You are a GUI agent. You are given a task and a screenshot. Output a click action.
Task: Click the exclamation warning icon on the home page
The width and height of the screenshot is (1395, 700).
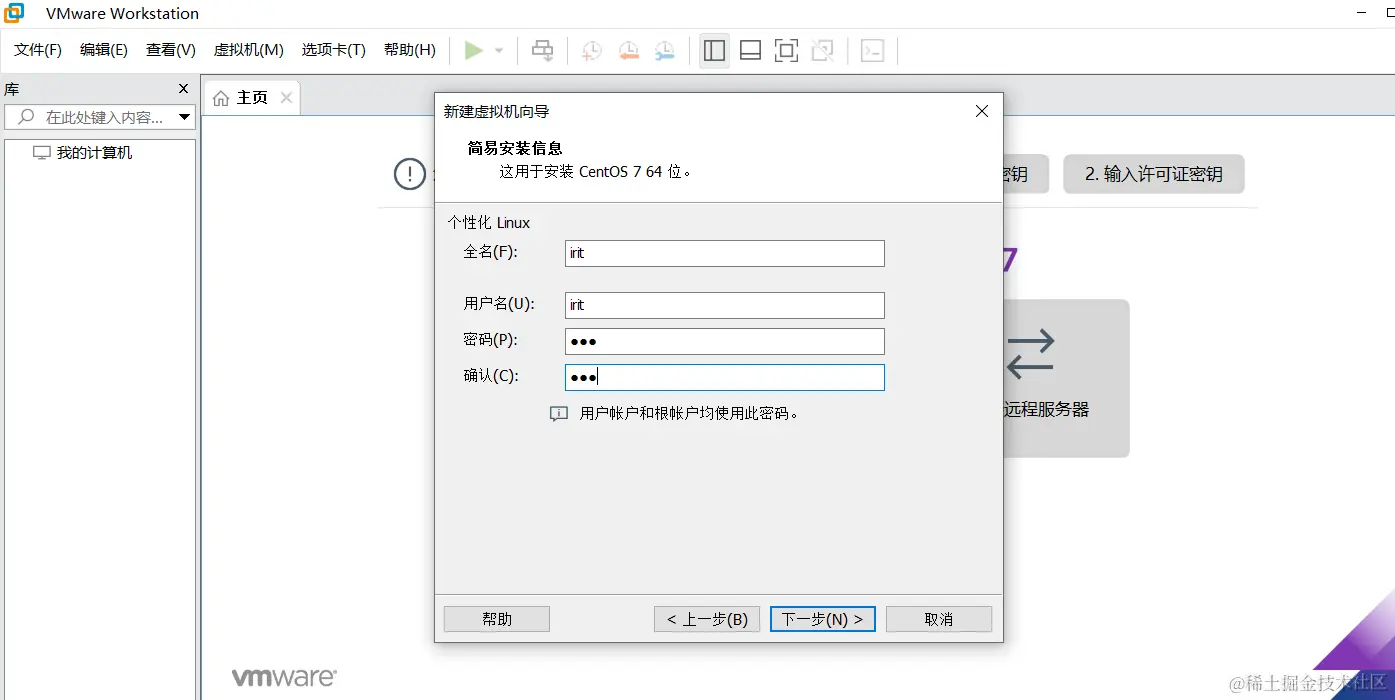(x=410, y=174)
